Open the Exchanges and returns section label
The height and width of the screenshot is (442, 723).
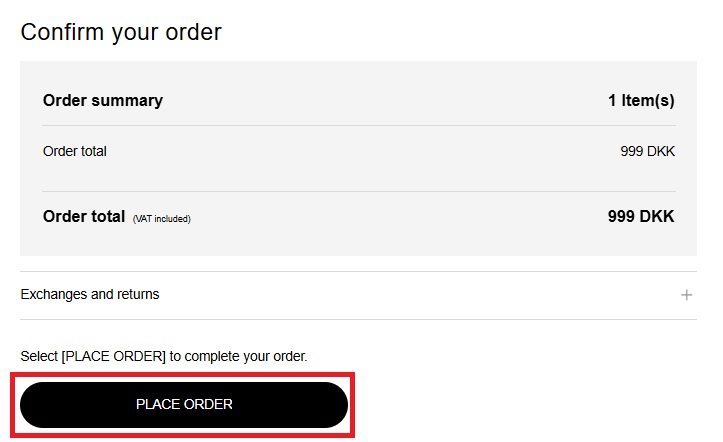[90, 295]
